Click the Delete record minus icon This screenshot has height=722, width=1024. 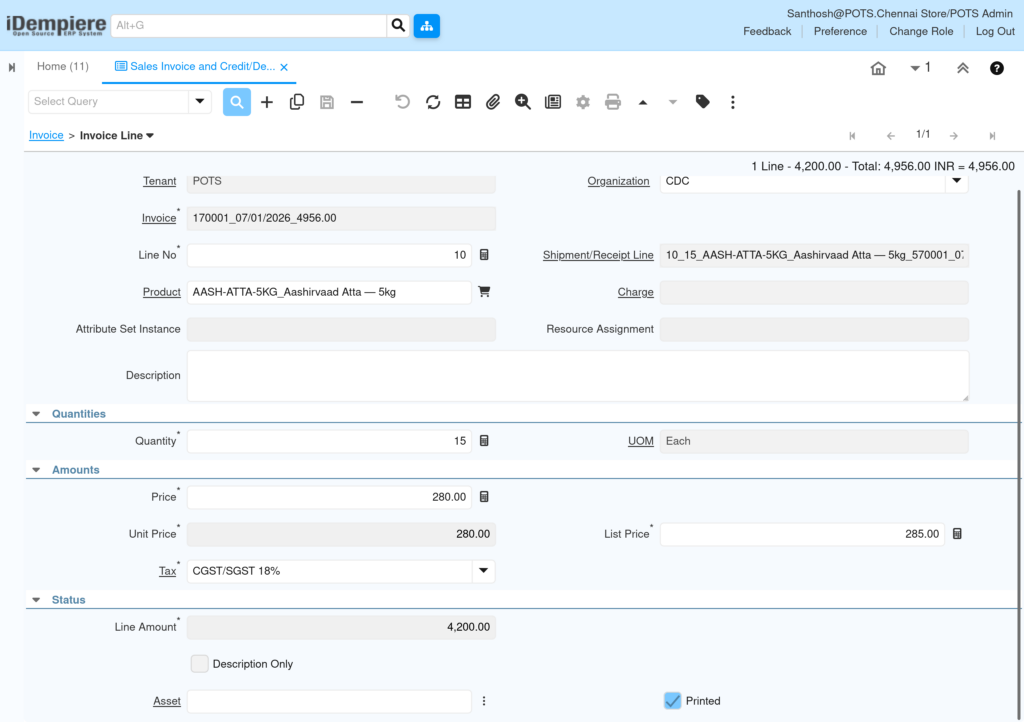(x=357, y=102)
